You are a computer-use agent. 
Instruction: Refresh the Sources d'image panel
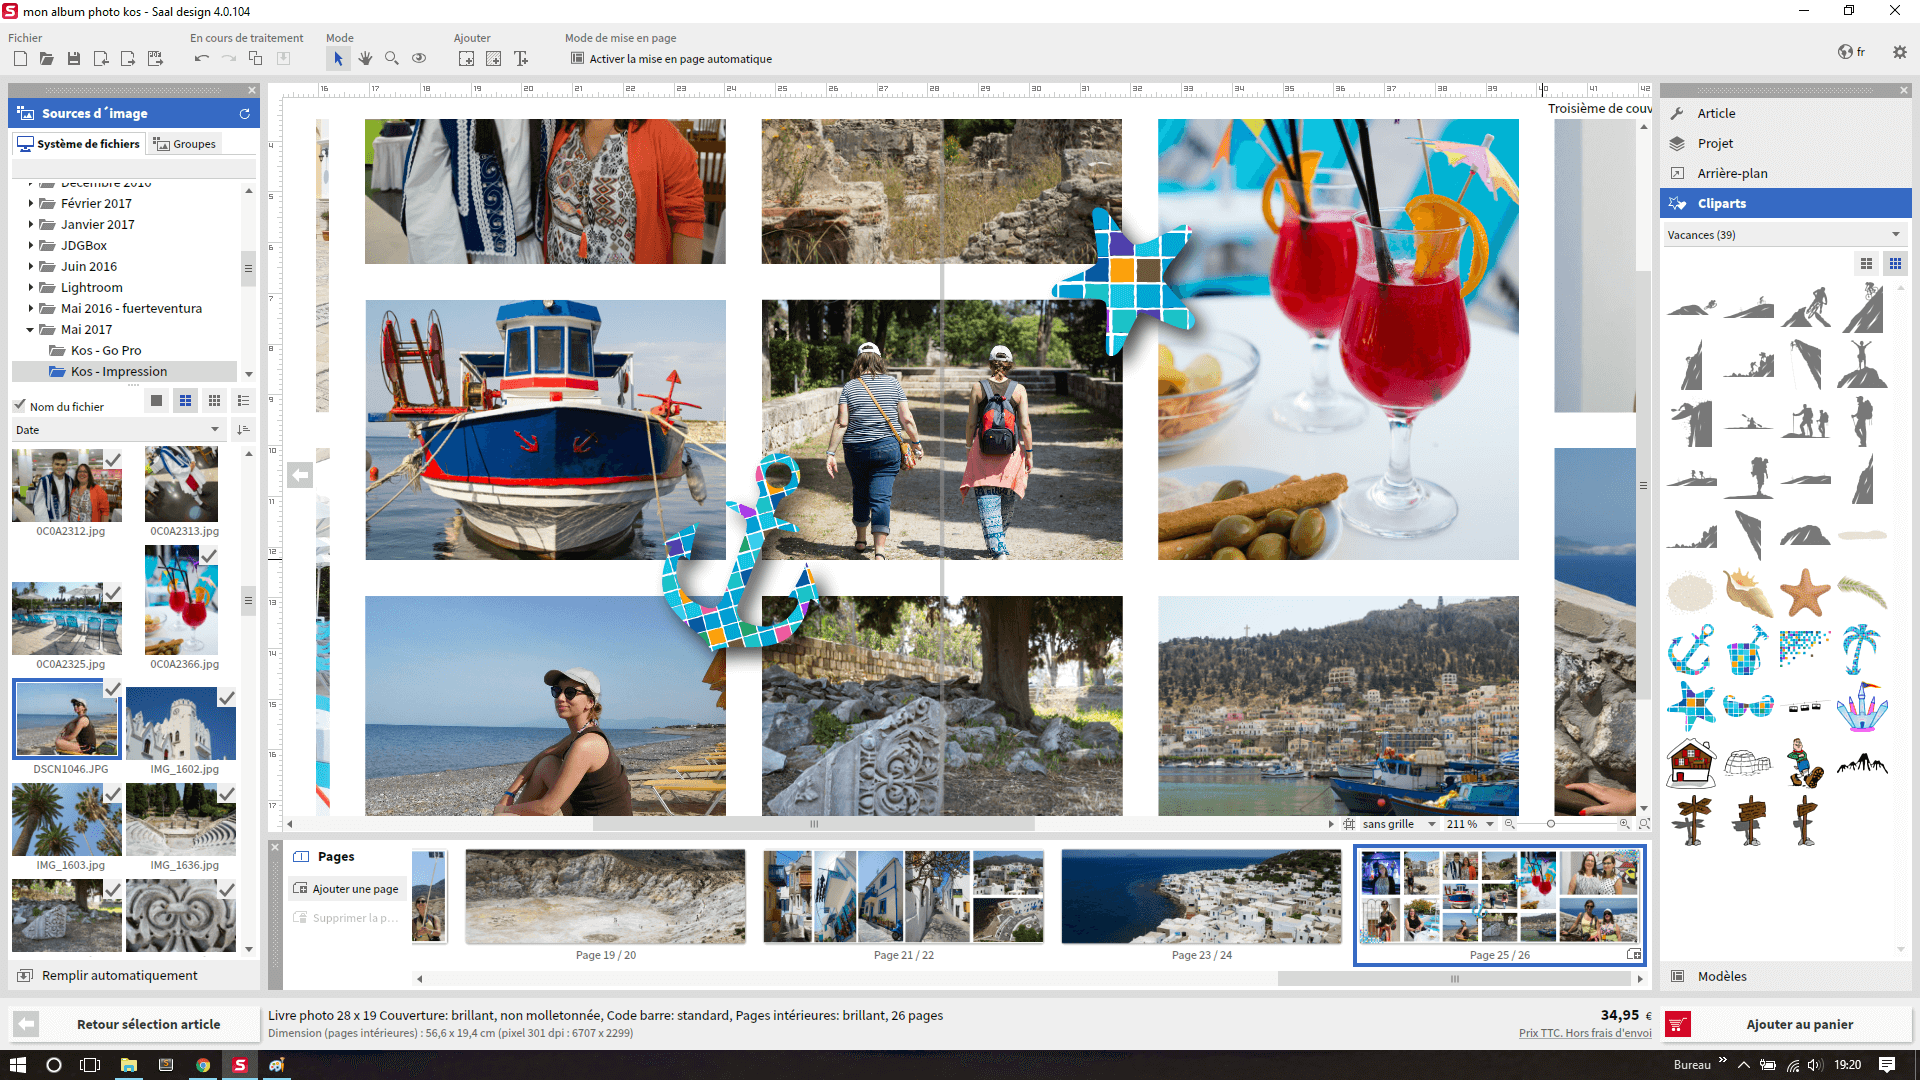click(x=244, y=114)
